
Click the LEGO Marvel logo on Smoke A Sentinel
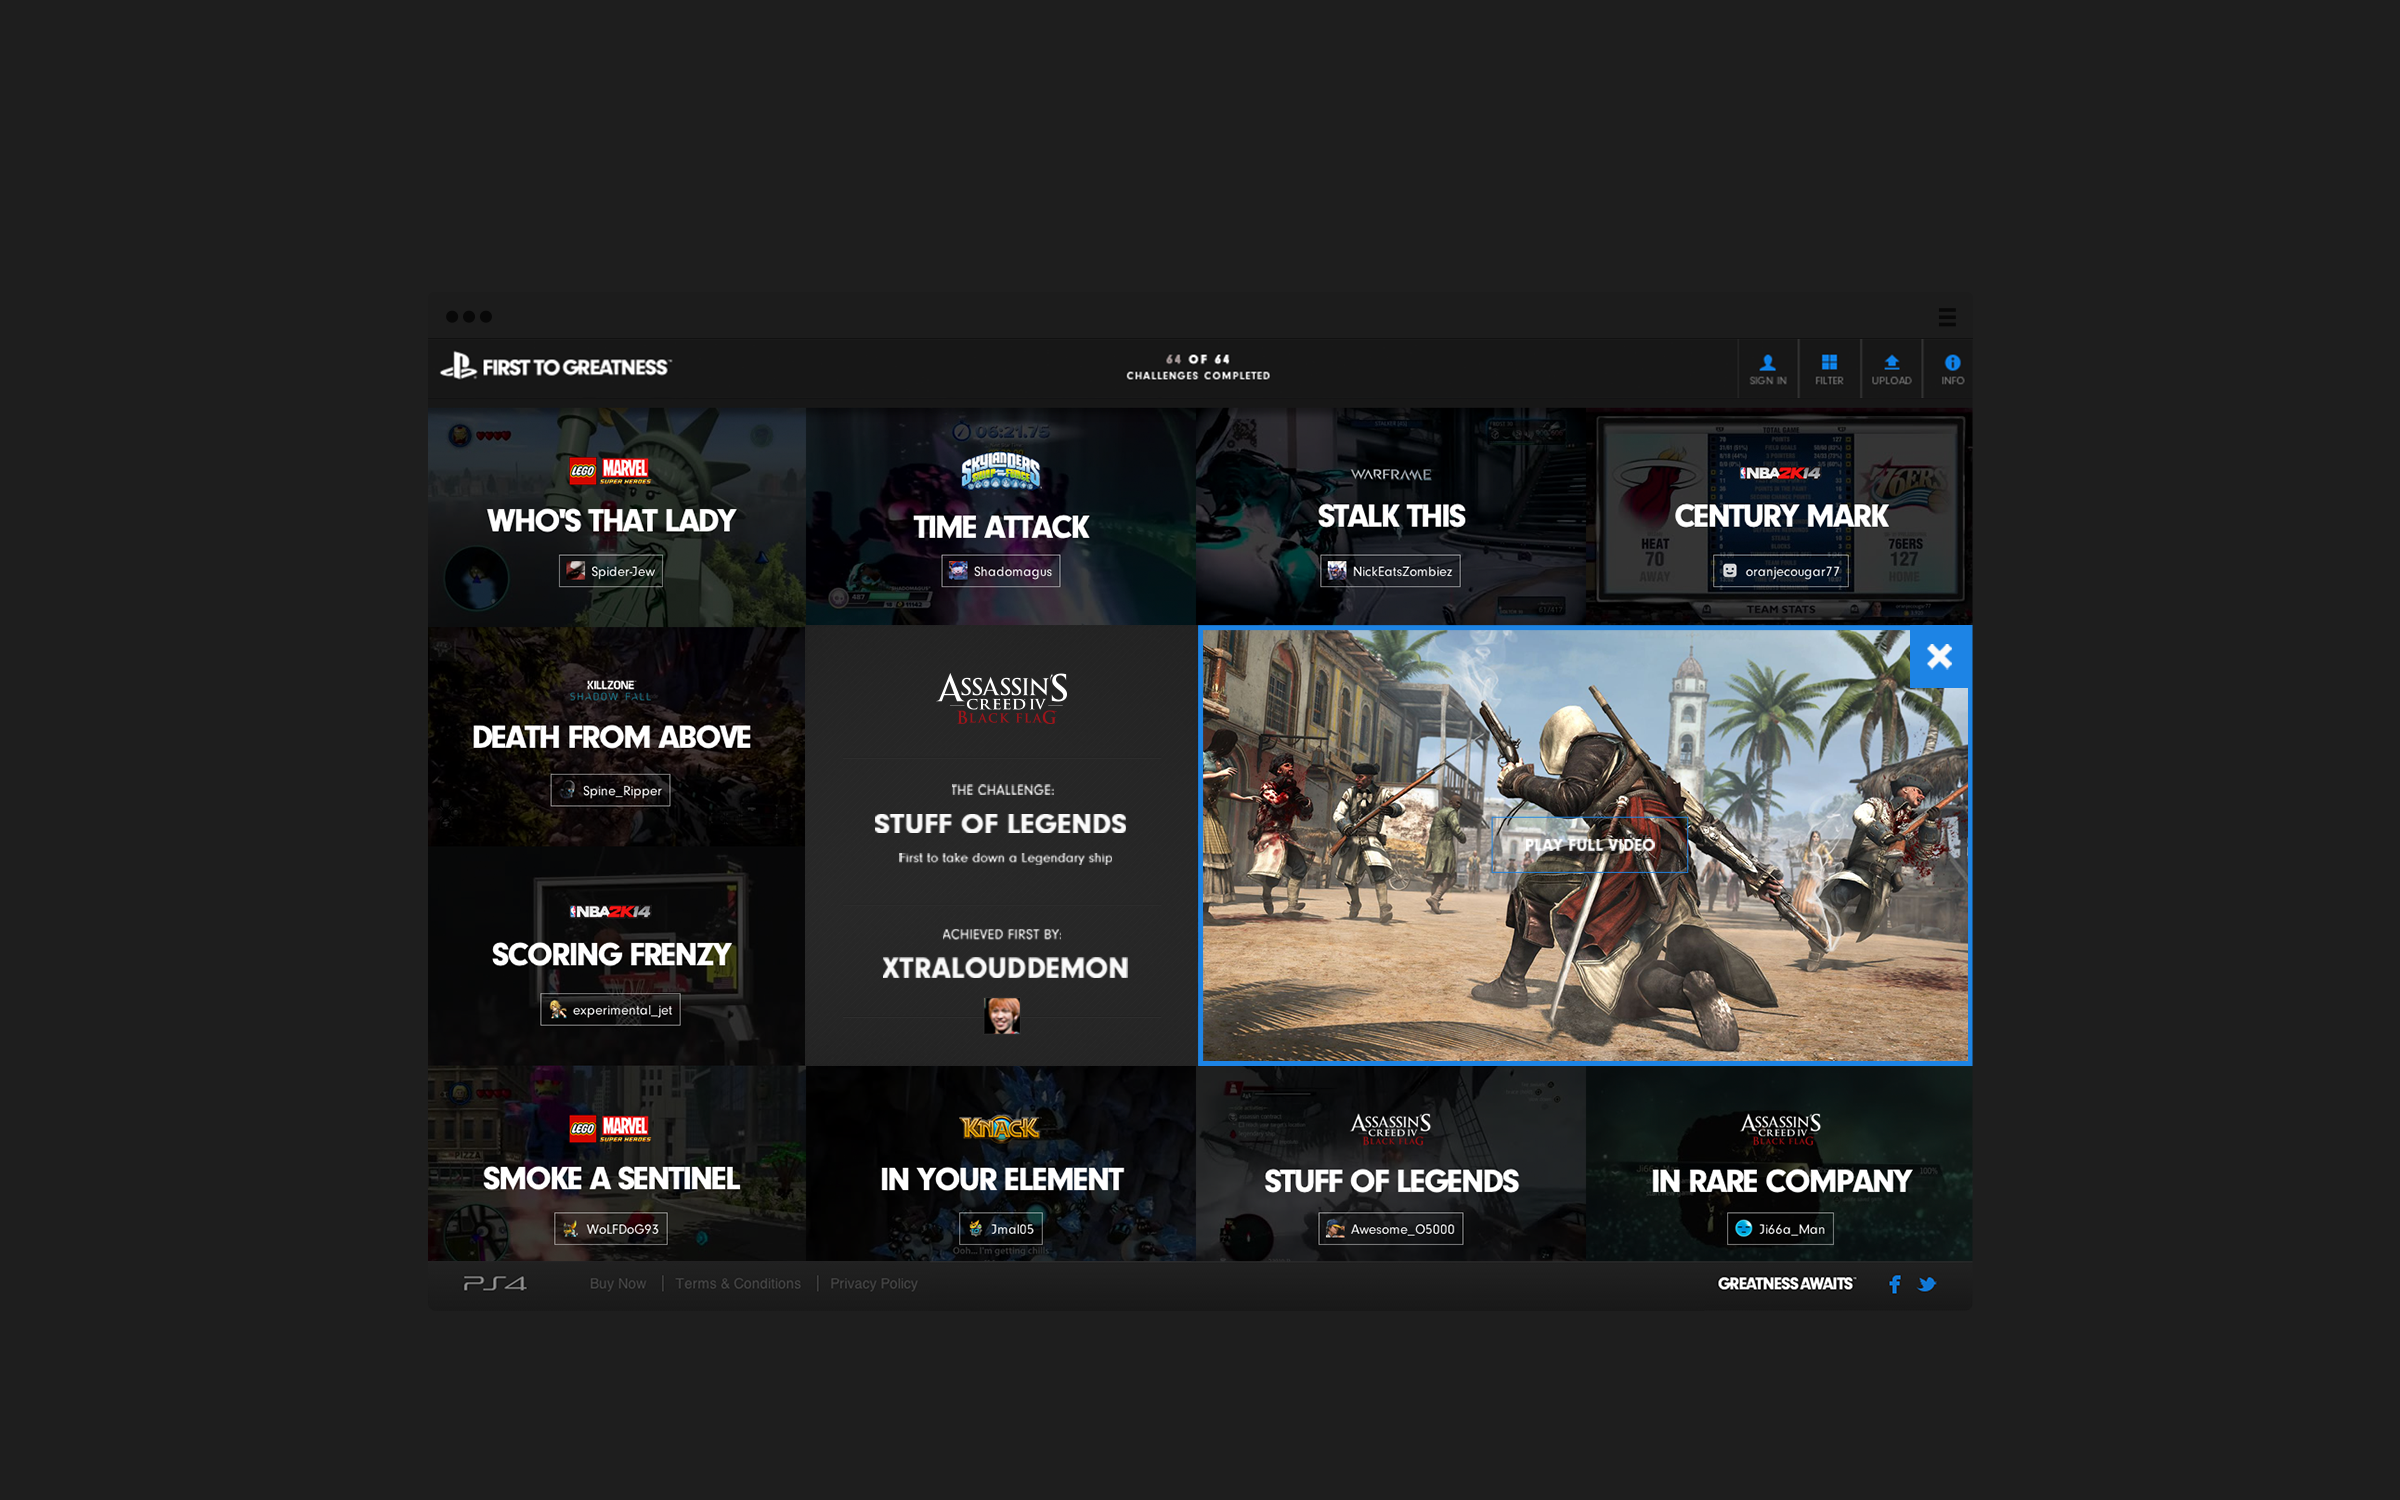pyautogui.click(x=610, y=1129)
